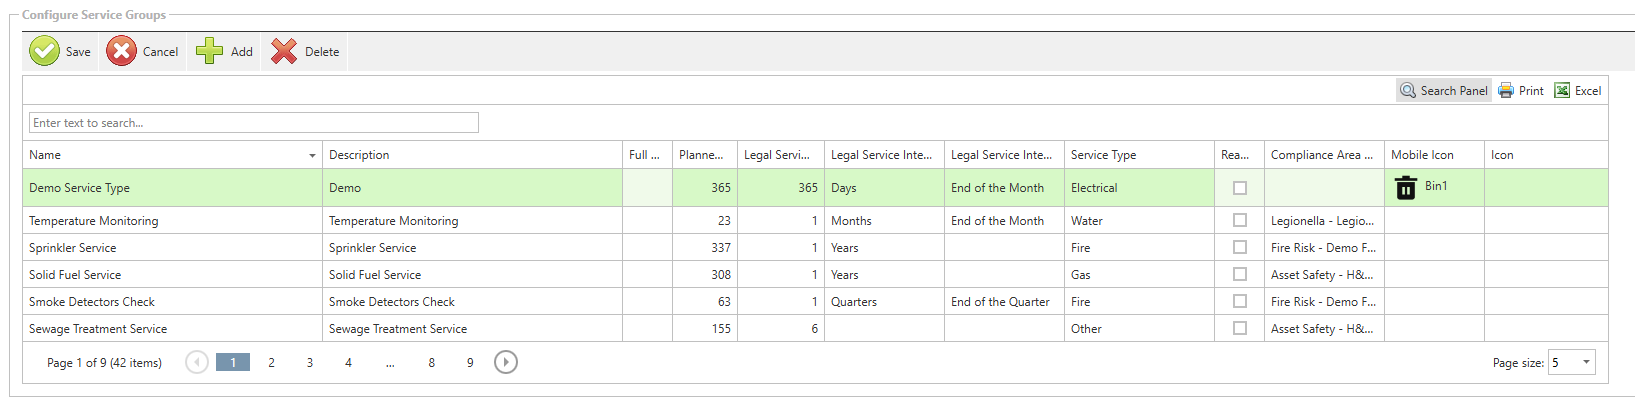Toggle the Search Panel magnifier button

(x=1444, y=90)
